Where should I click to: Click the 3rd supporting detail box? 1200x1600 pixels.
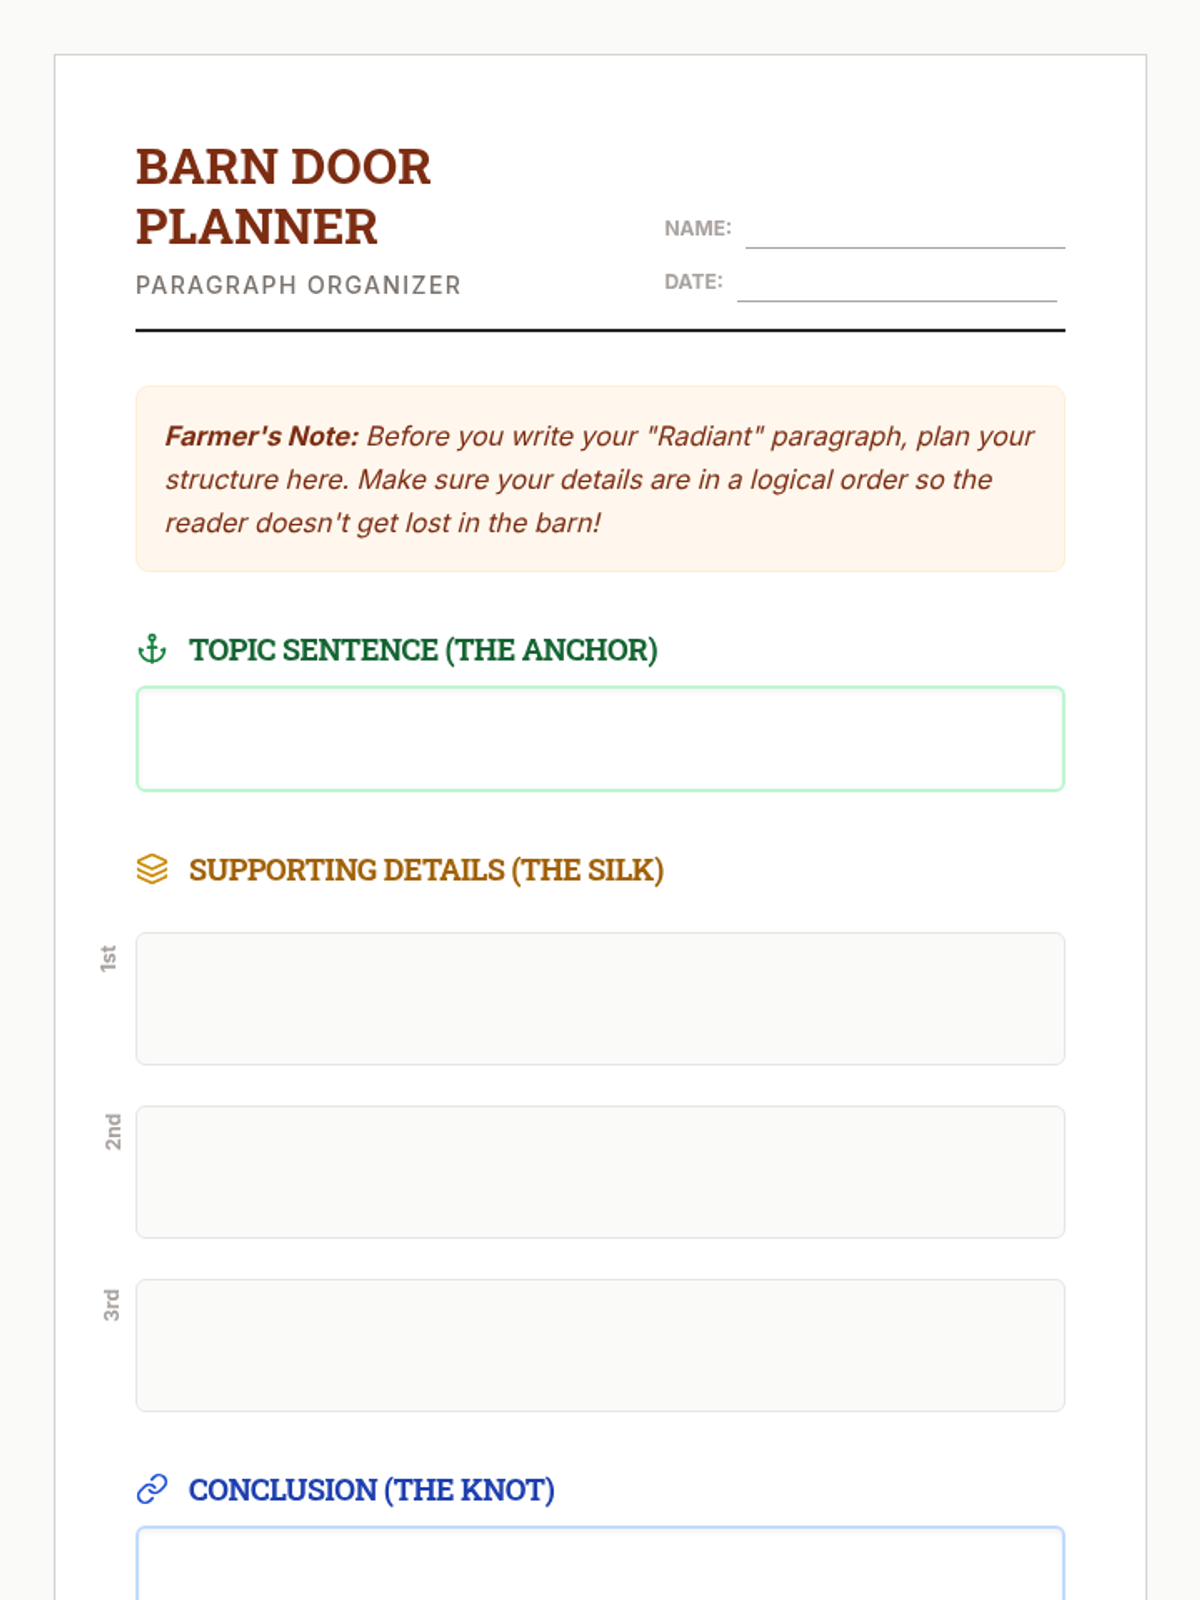(x=600, y=1345)
